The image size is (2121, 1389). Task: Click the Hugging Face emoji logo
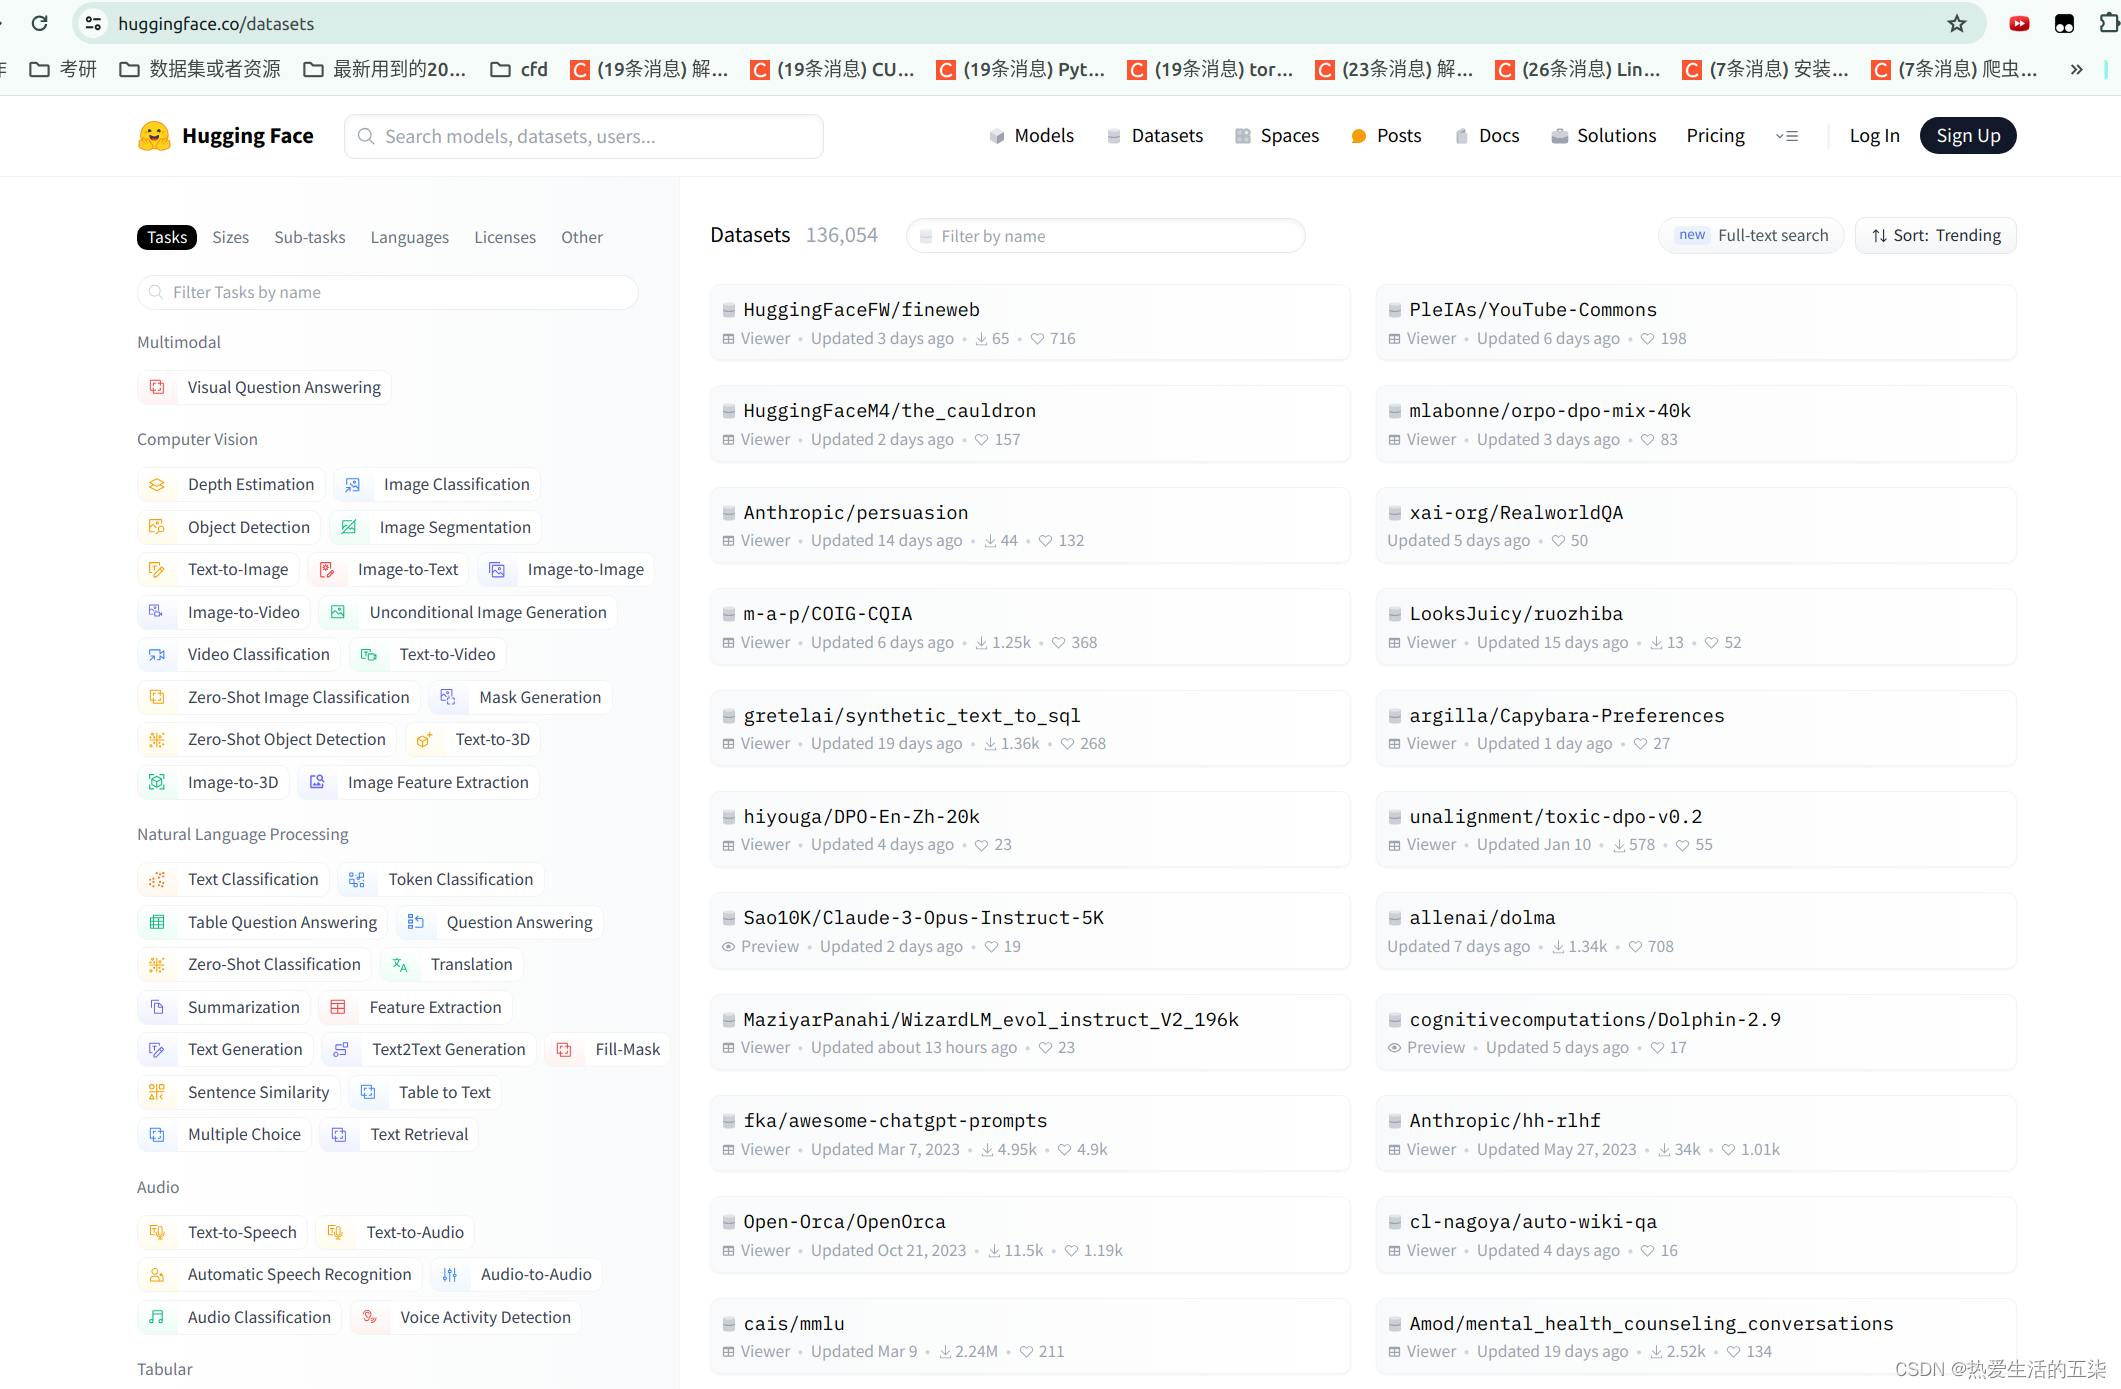[x=154, y=136]
